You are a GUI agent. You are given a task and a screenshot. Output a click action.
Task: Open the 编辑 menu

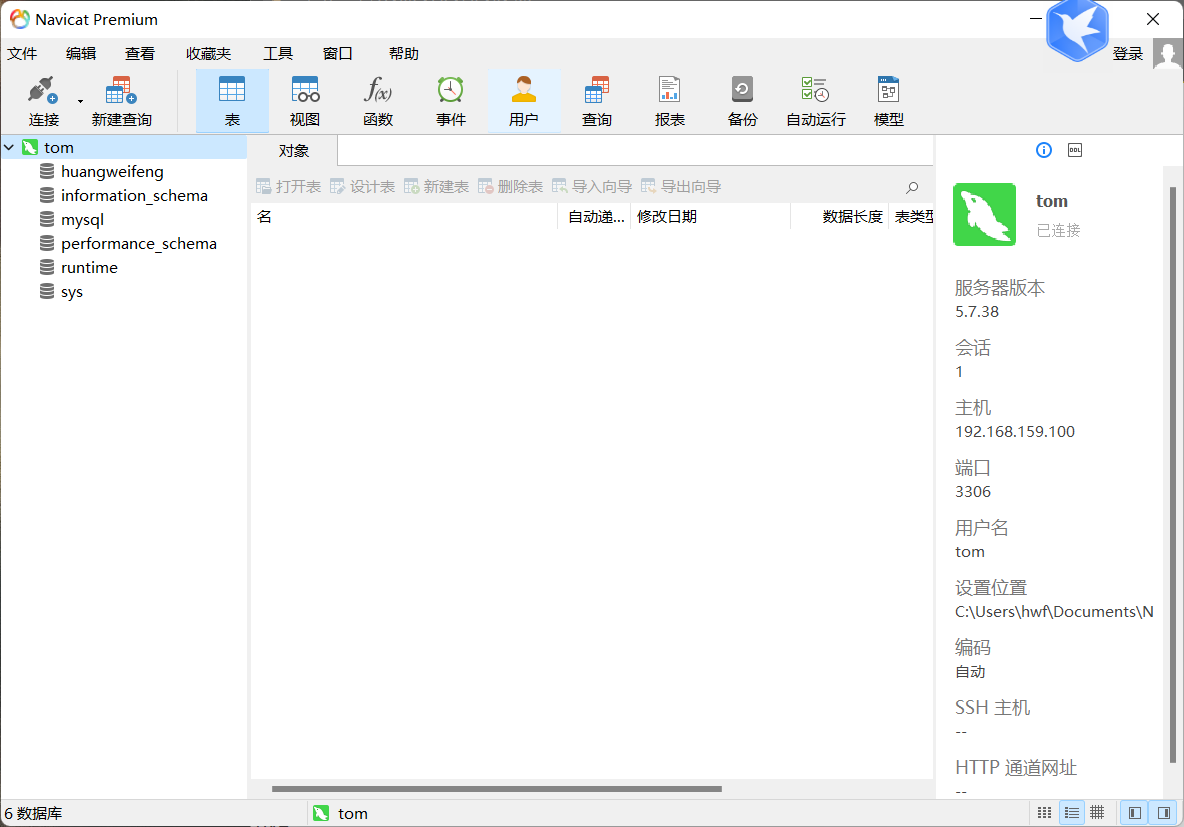81,54
